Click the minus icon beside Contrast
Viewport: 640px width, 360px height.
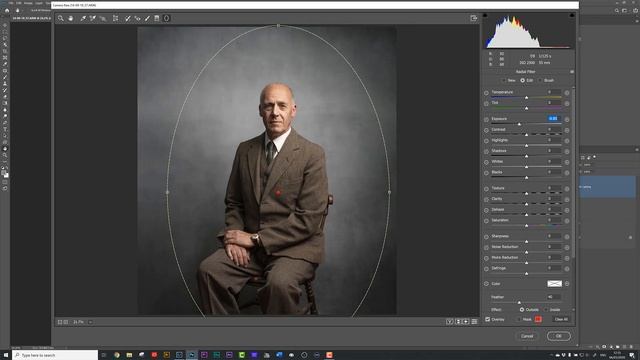pyautogui.click(x=486, y=130)
